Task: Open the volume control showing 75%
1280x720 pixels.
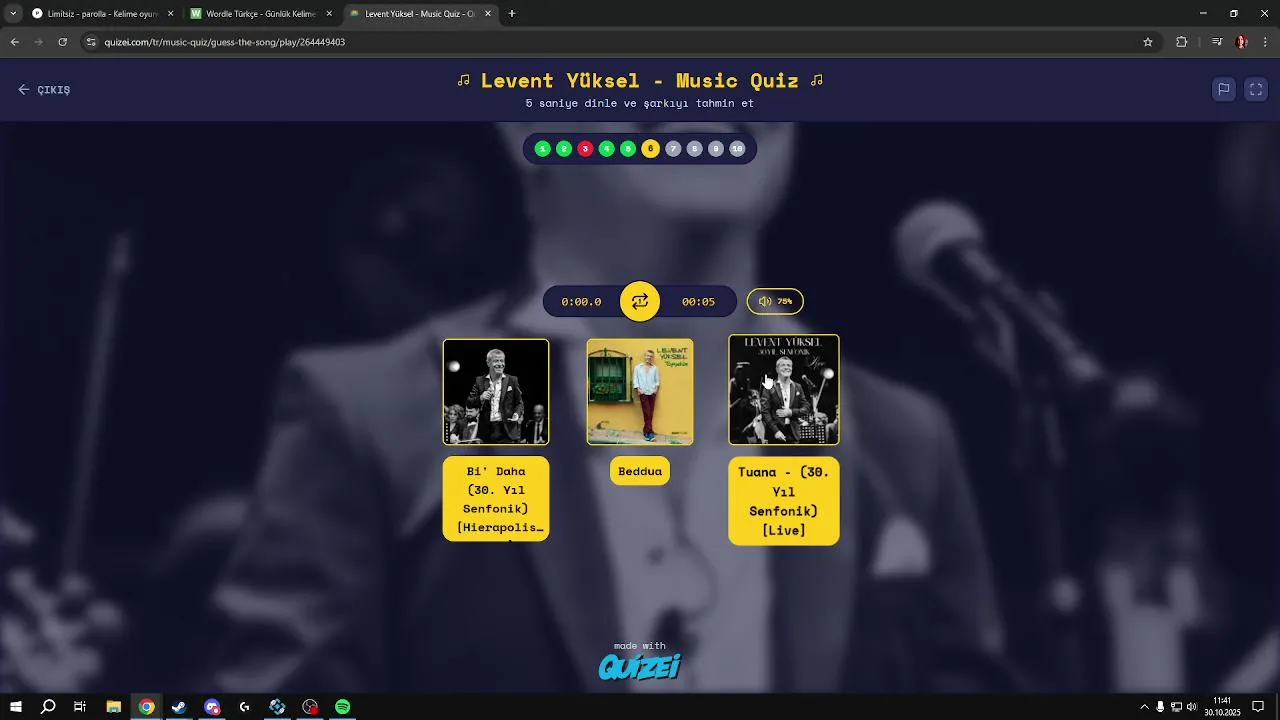Action: pos(775,301)
